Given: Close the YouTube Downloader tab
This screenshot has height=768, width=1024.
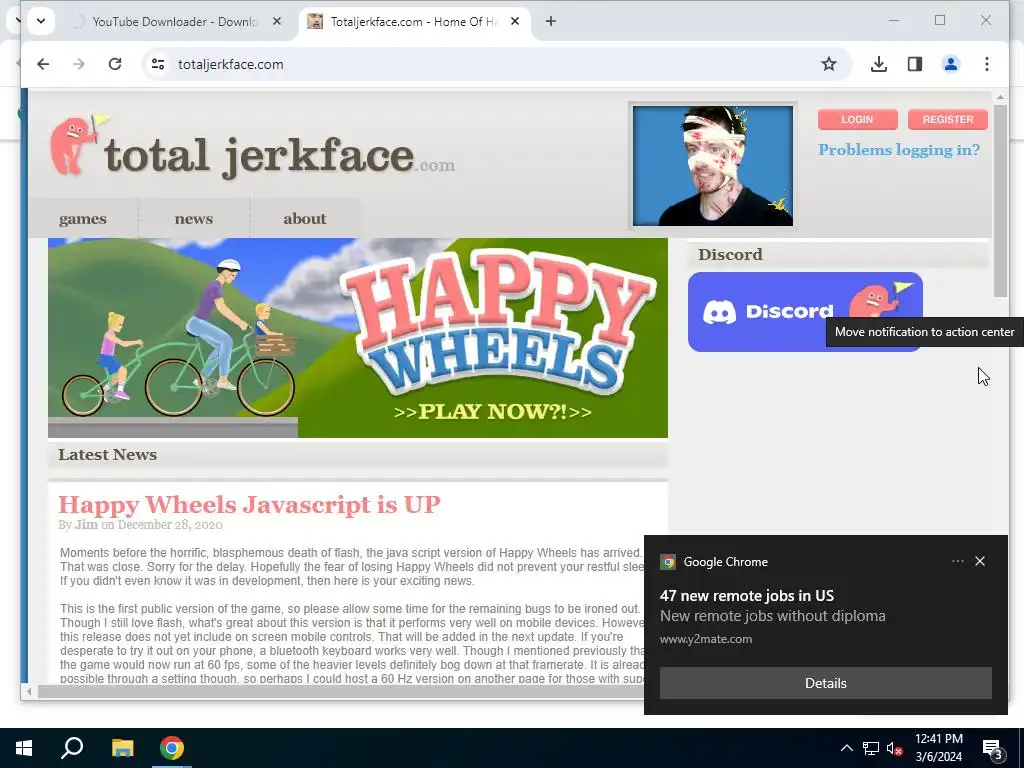Looking at the screenshot, I should click(277, 22).
